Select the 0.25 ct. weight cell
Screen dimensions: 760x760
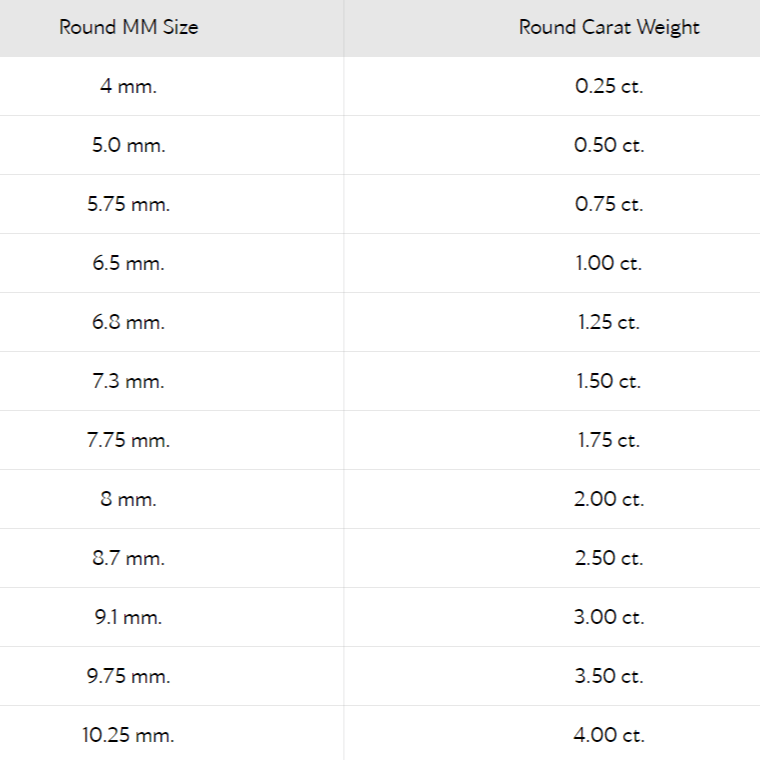[609, 86]
